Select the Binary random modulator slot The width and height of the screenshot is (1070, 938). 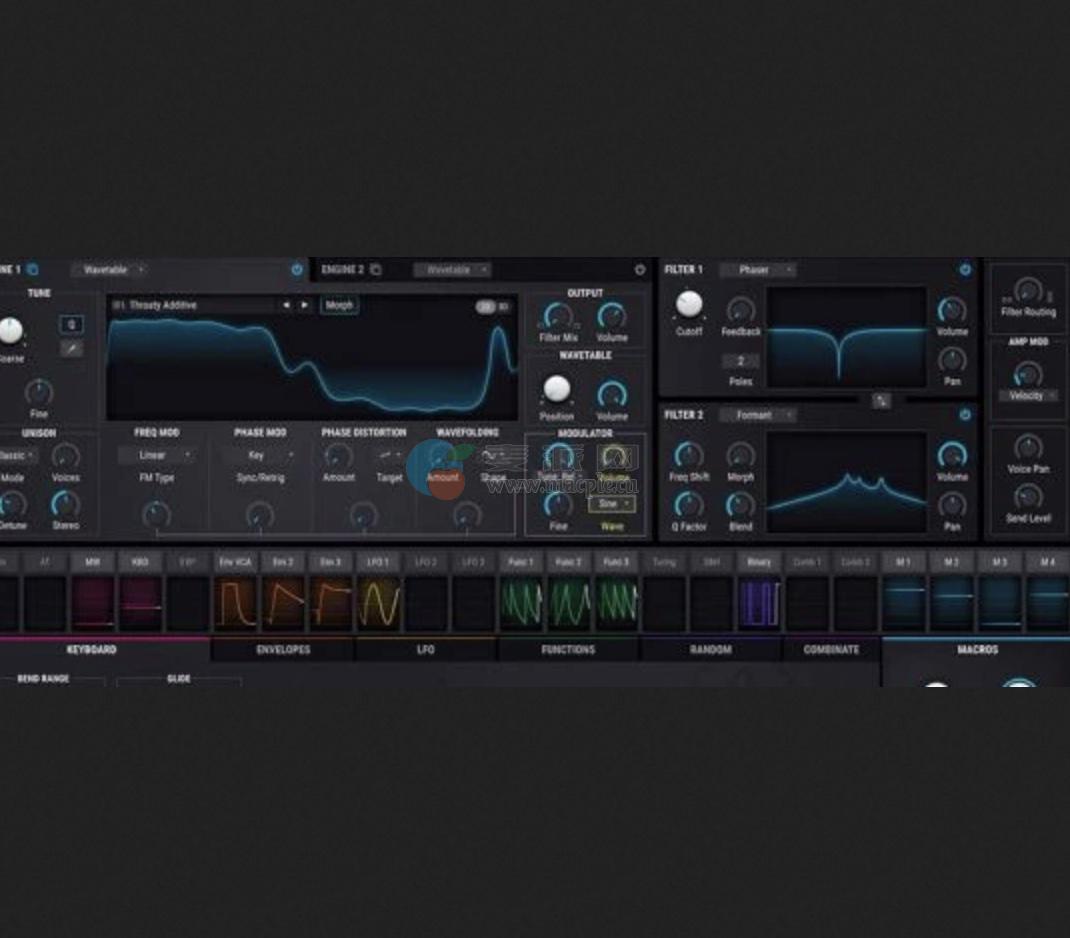pyautogui.click(x=759, y=562)
